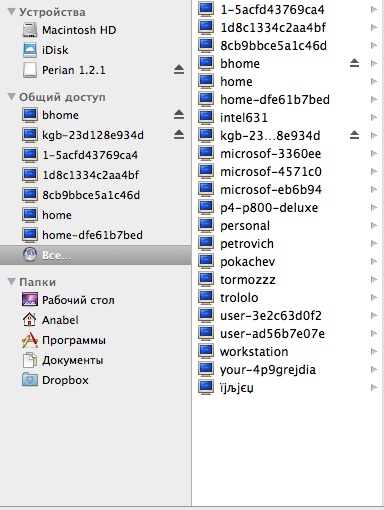384x510 pixels.
Task: Eject kgb-23…8e934d in the computer list
Action: [x=354, y=135]
